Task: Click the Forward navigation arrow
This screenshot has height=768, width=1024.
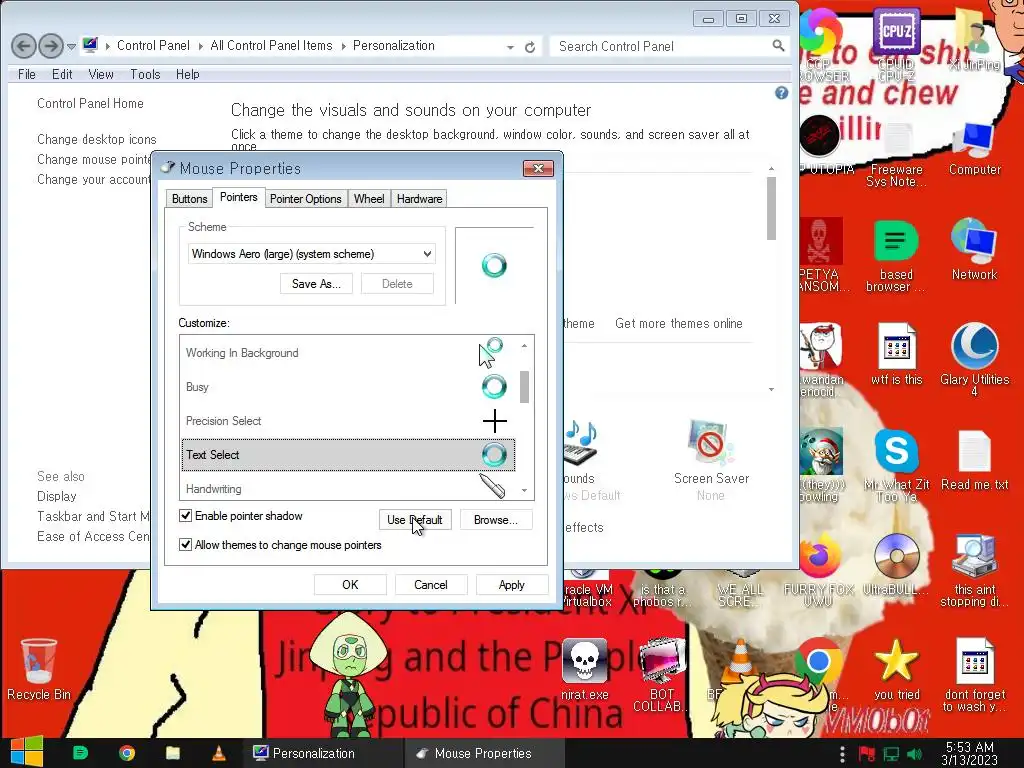Action: [x=51, y=46]
